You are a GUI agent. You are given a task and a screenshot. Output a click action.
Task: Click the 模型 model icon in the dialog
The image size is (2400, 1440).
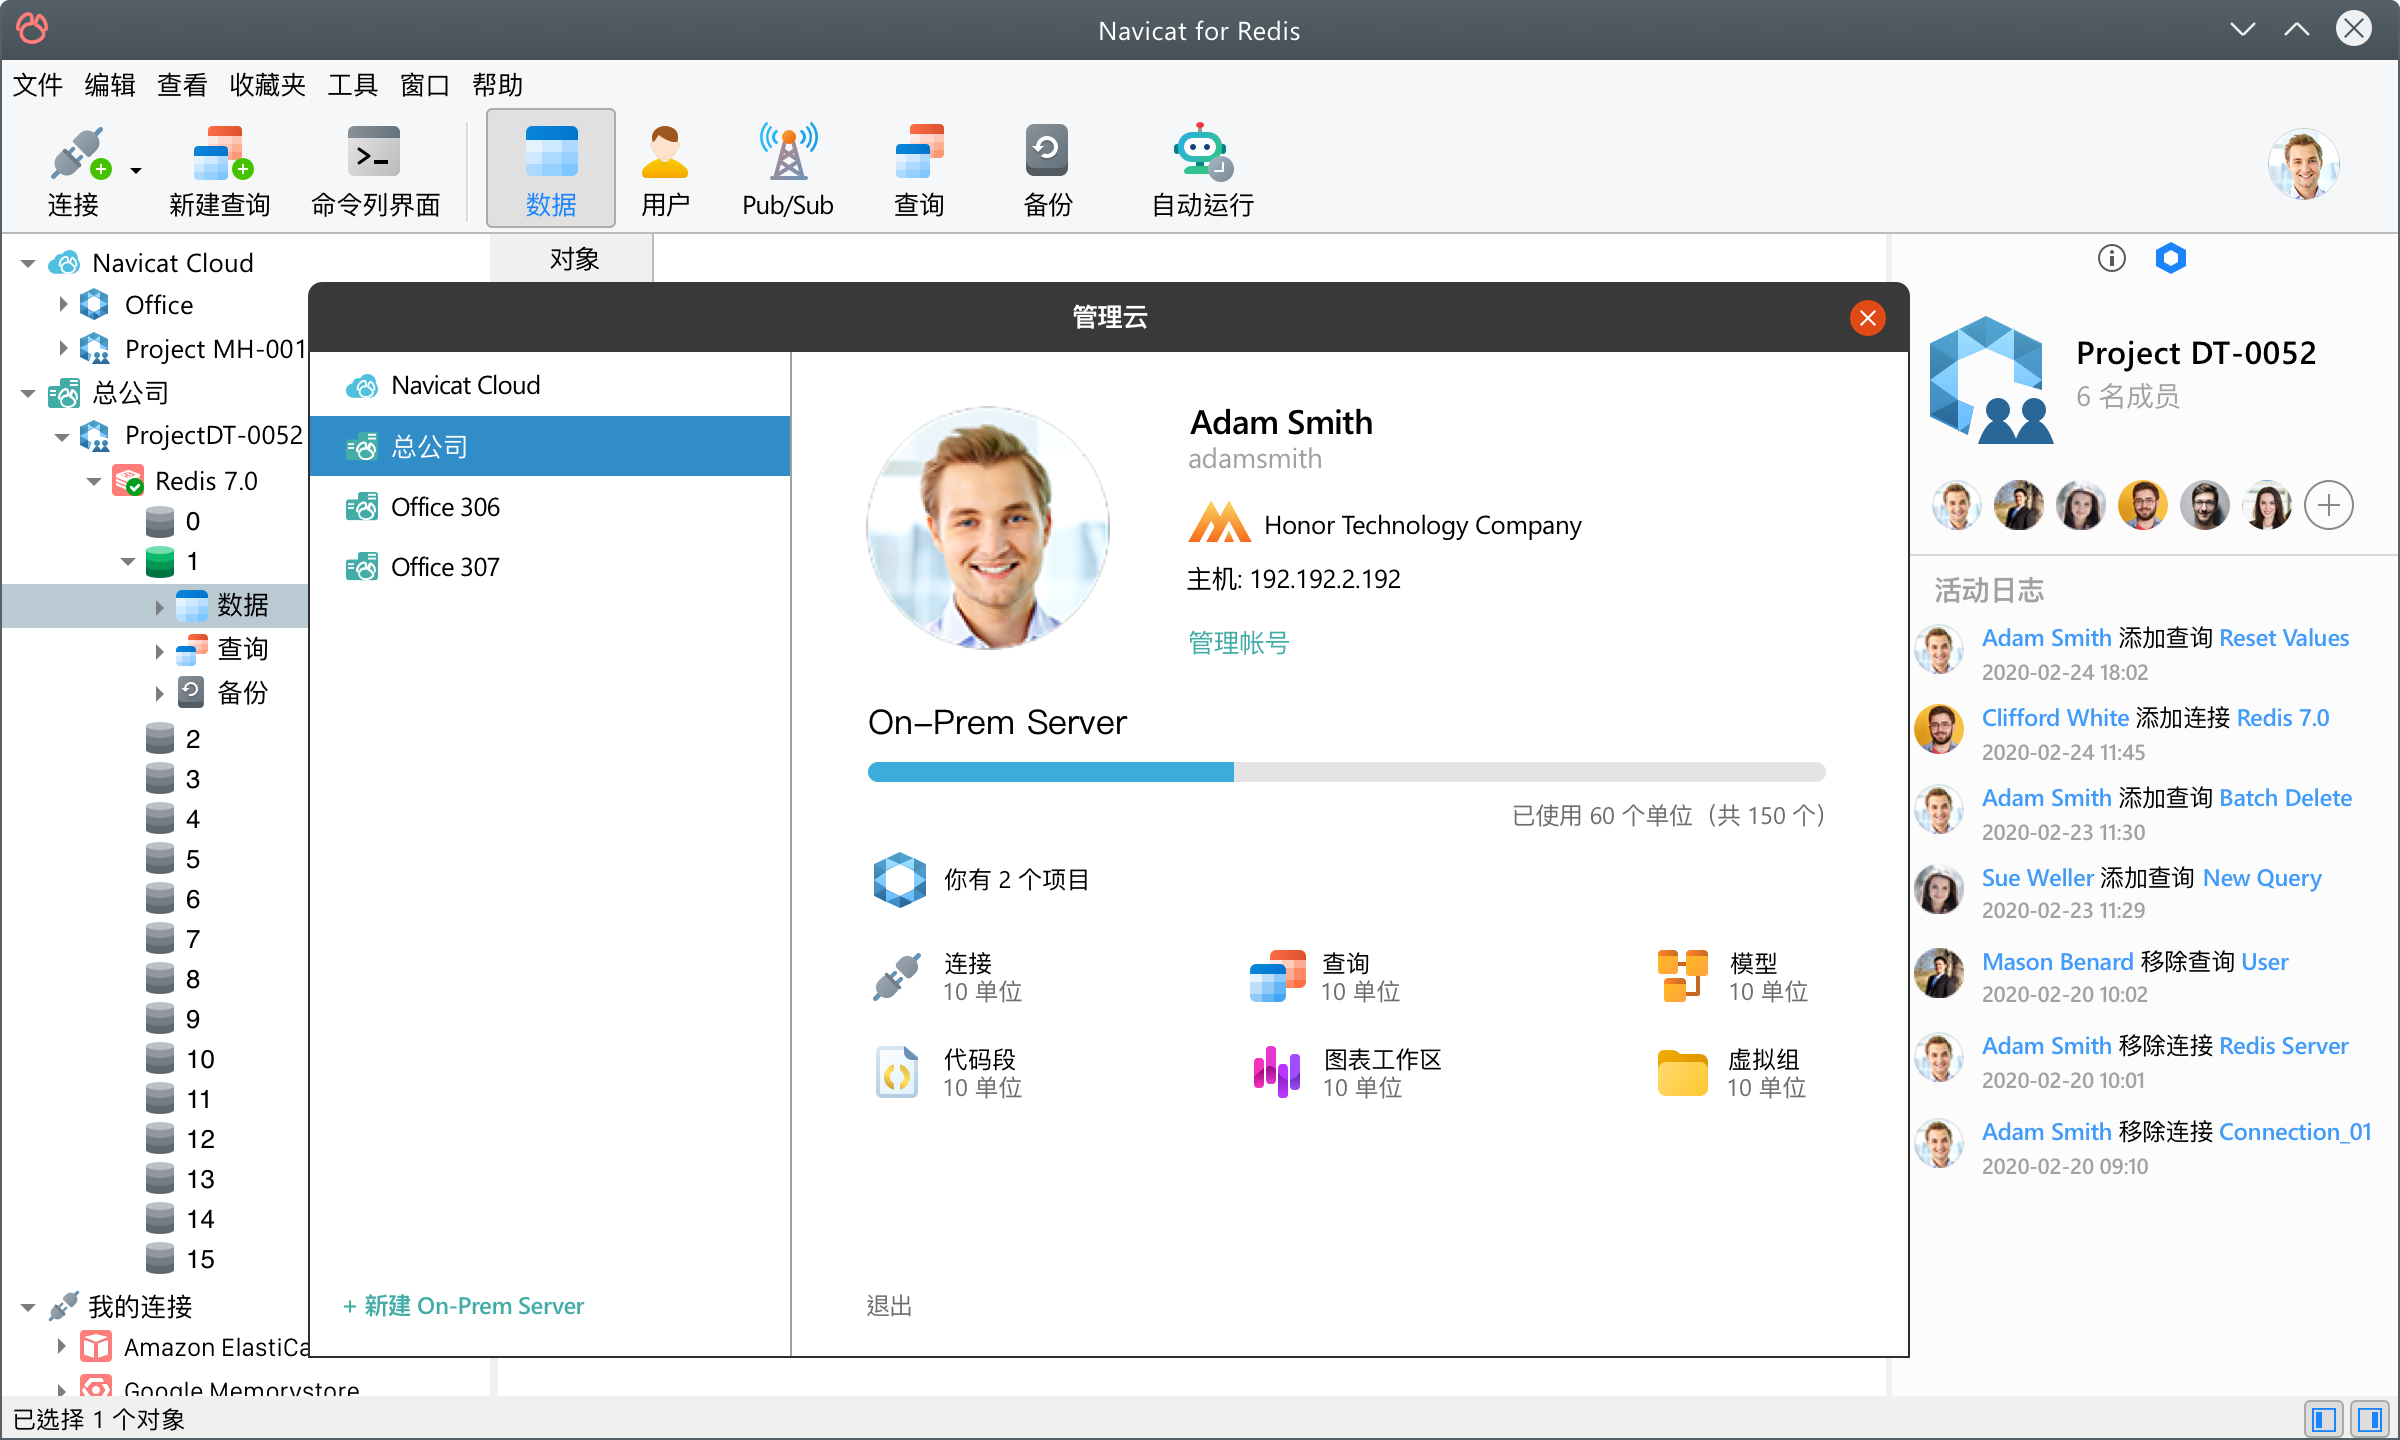[x=1683, y=976]
